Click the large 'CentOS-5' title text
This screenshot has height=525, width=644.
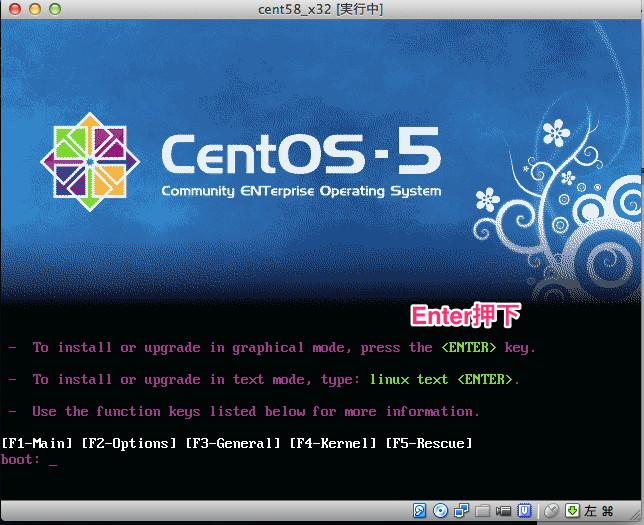tap(301, 150)
